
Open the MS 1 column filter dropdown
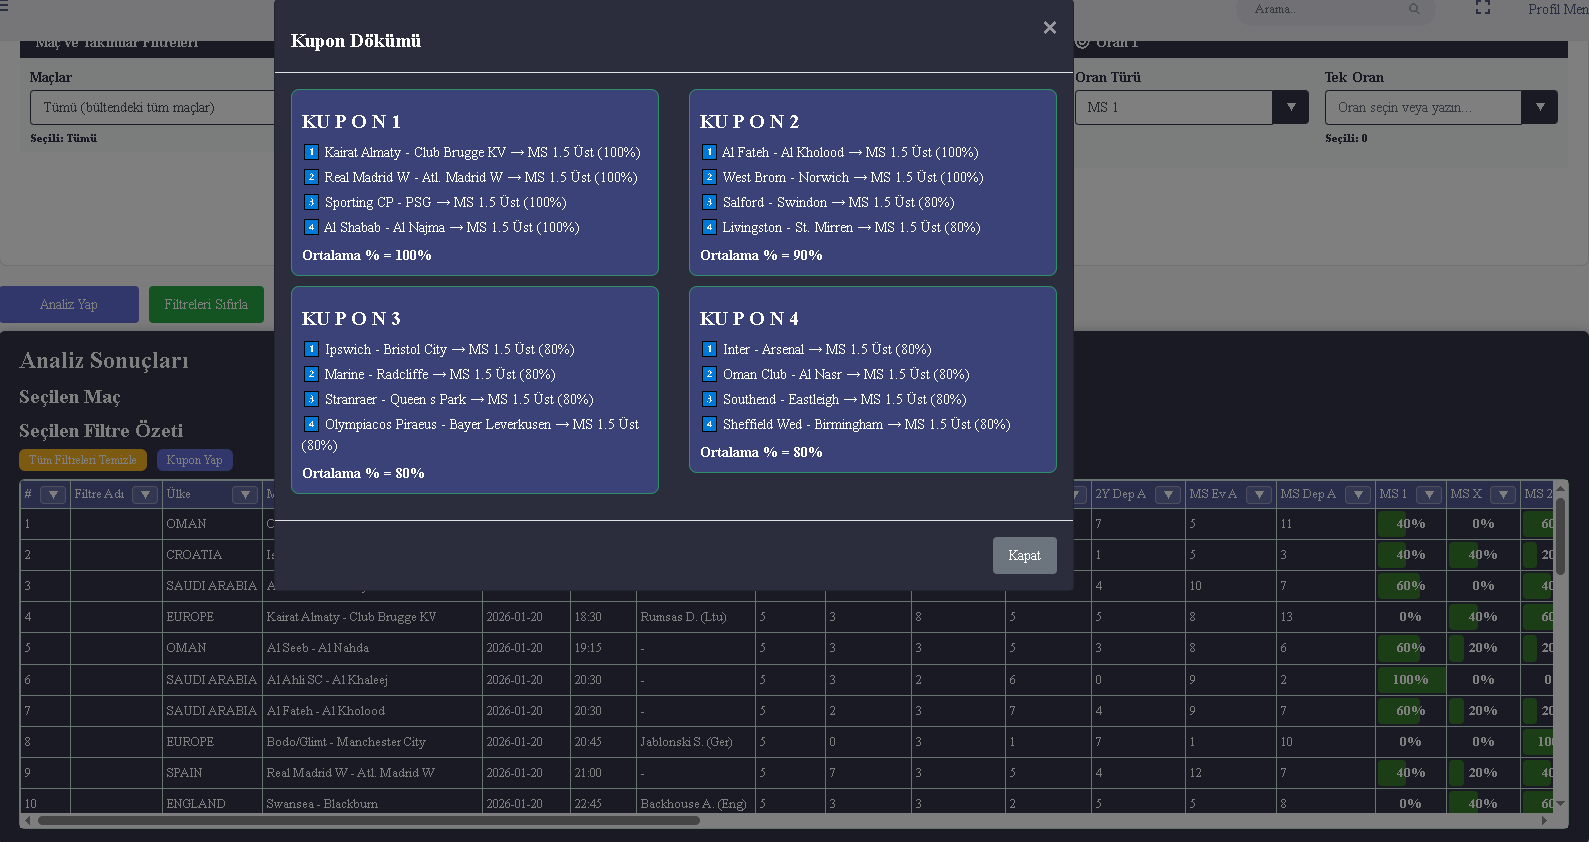tap(1429, 495)
